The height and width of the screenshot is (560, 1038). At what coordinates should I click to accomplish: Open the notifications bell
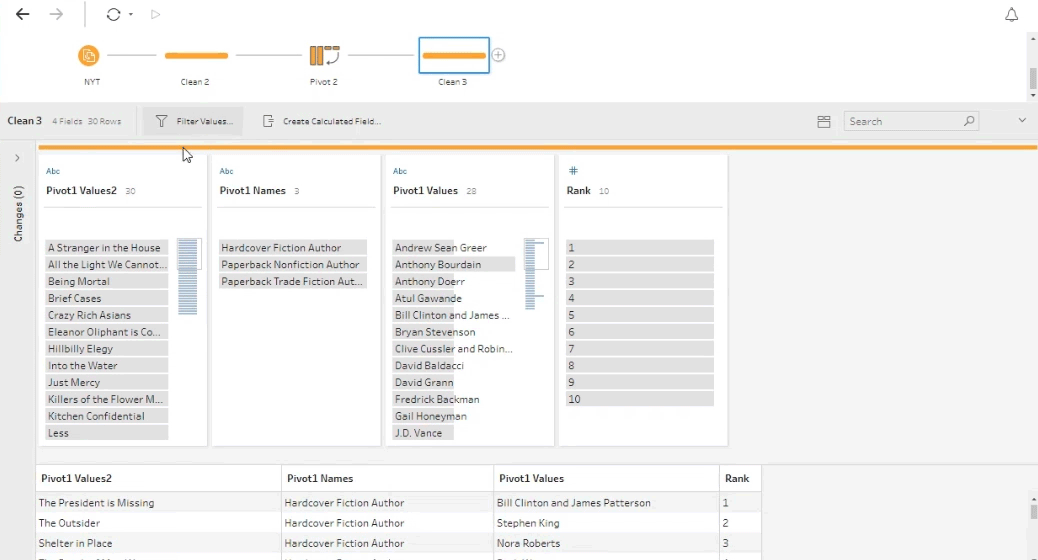(x=1011, y=15)
